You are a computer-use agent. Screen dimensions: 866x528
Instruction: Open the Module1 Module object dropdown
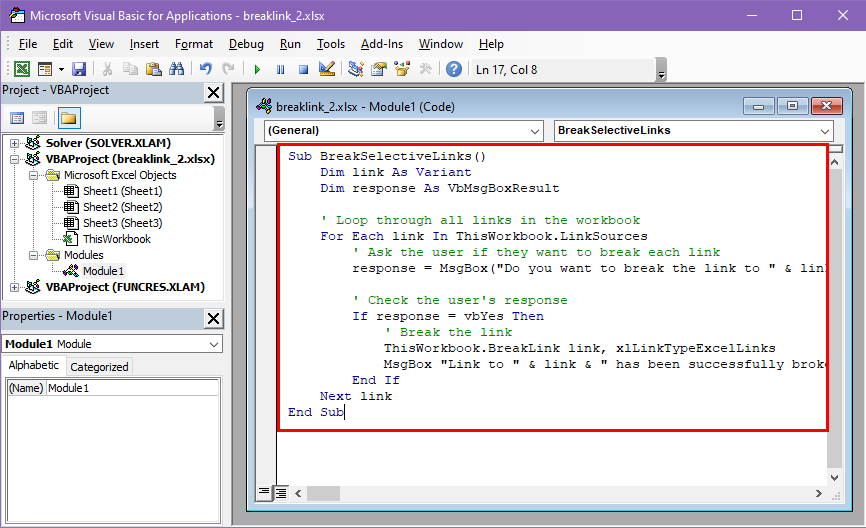tap(214, 344)
